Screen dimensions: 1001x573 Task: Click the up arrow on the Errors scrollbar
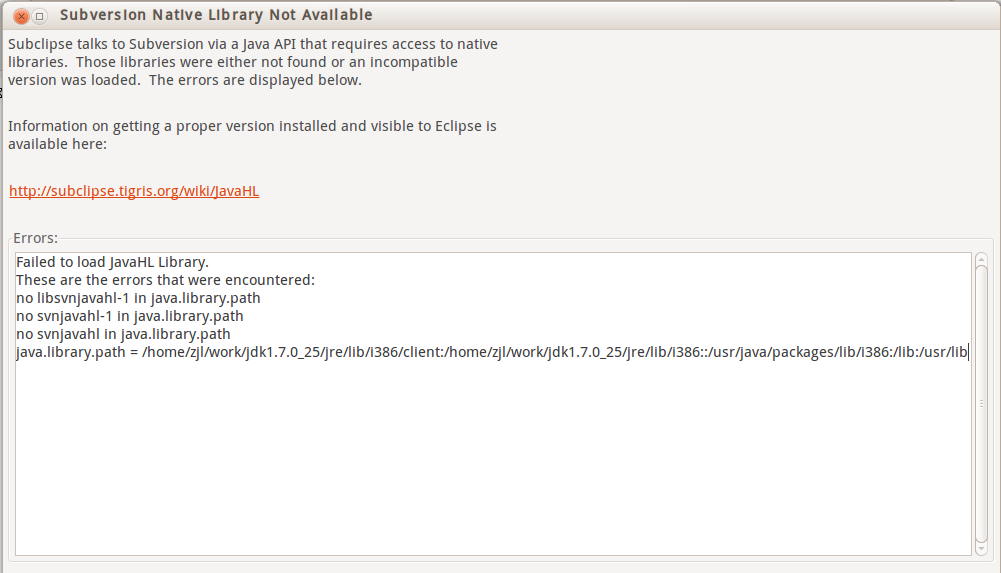click(981, 259)
